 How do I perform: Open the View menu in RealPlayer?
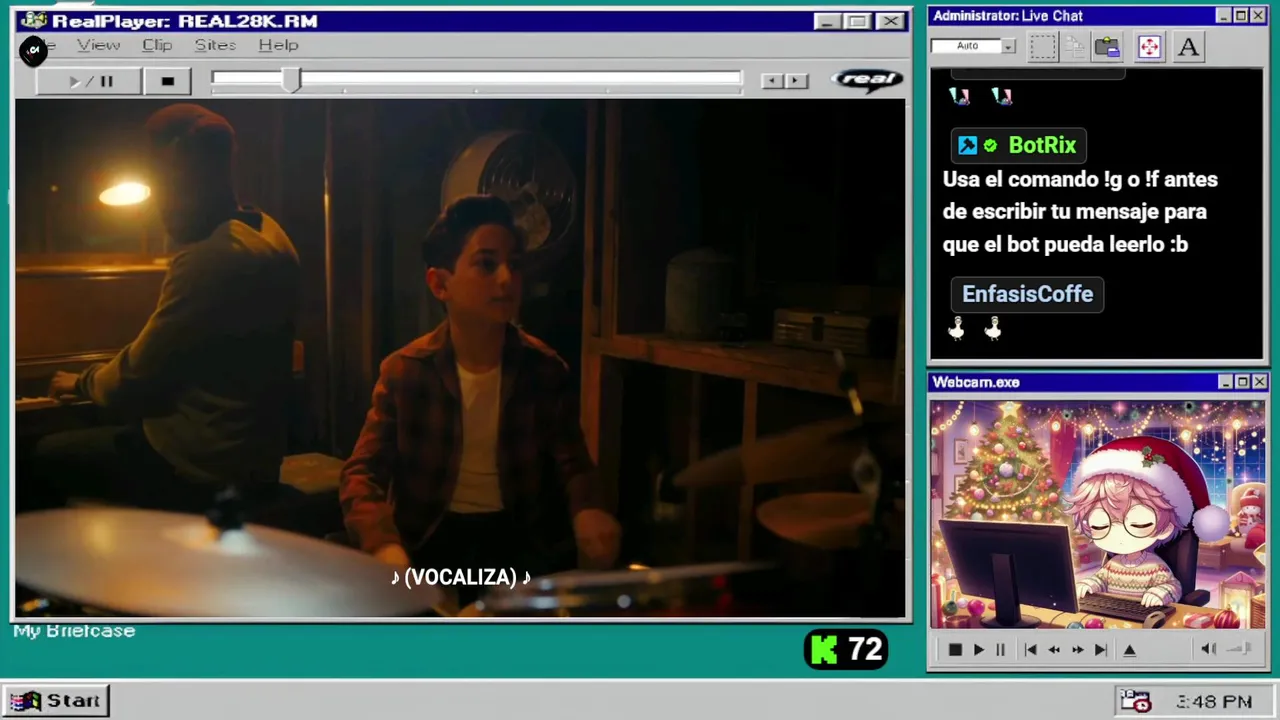pyautogui.click(x=98, y=45)
